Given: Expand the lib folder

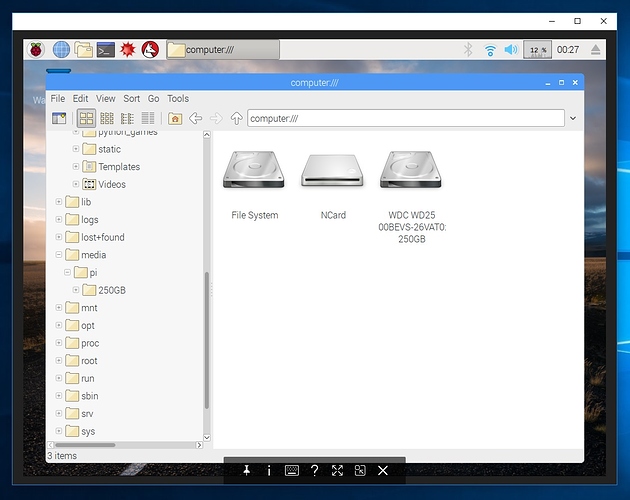Looking at the screenshot, I should pyautogui.click(x=59, y=201).
